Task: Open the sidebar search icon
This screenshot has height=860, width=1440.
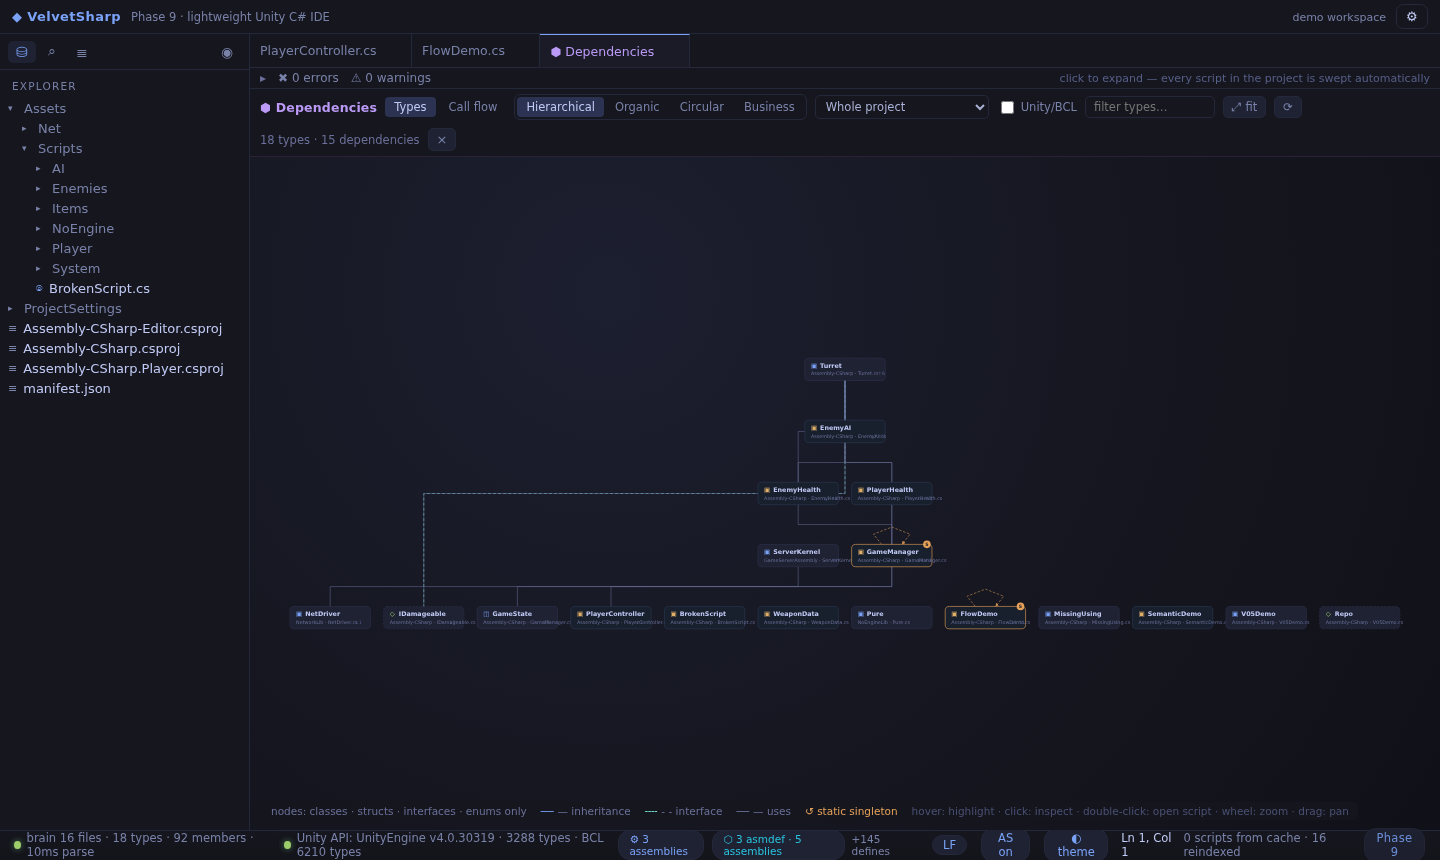Action: coord(52,52)
